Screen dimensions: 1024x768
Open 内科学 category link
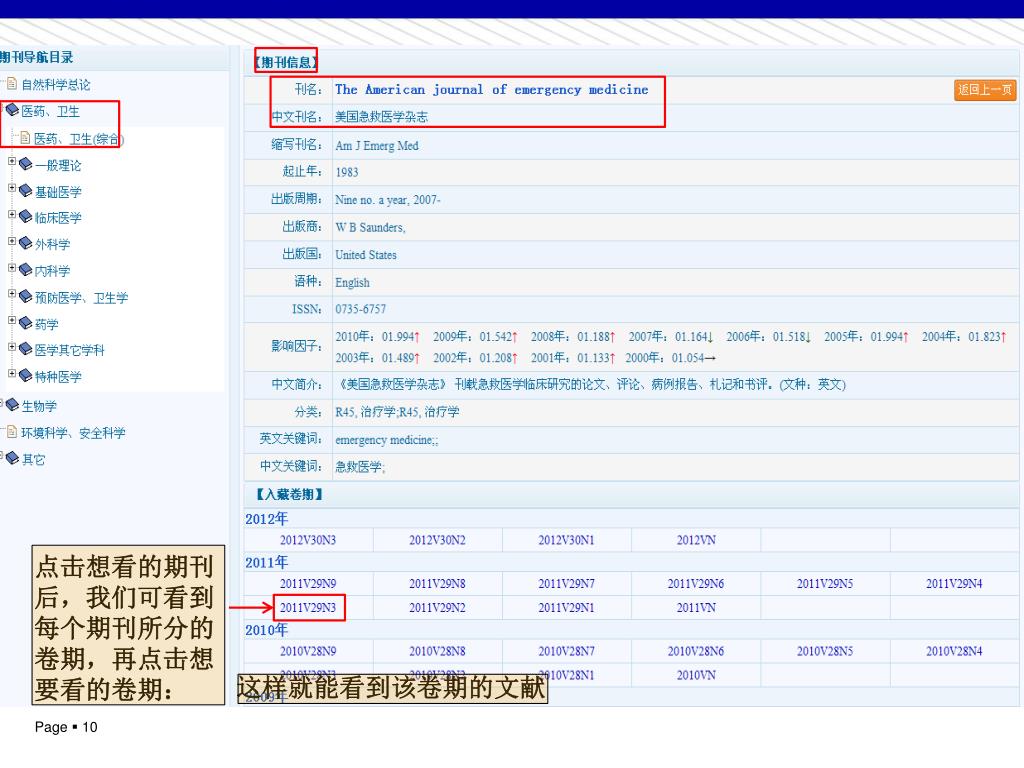52,271
